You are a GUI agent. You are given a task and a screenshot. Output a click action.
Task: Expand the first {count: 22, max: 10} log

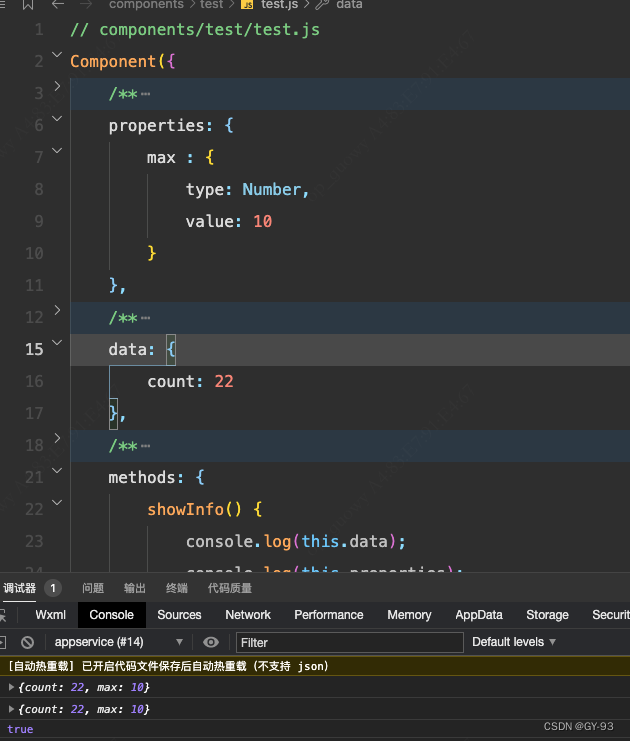point(11,687)
